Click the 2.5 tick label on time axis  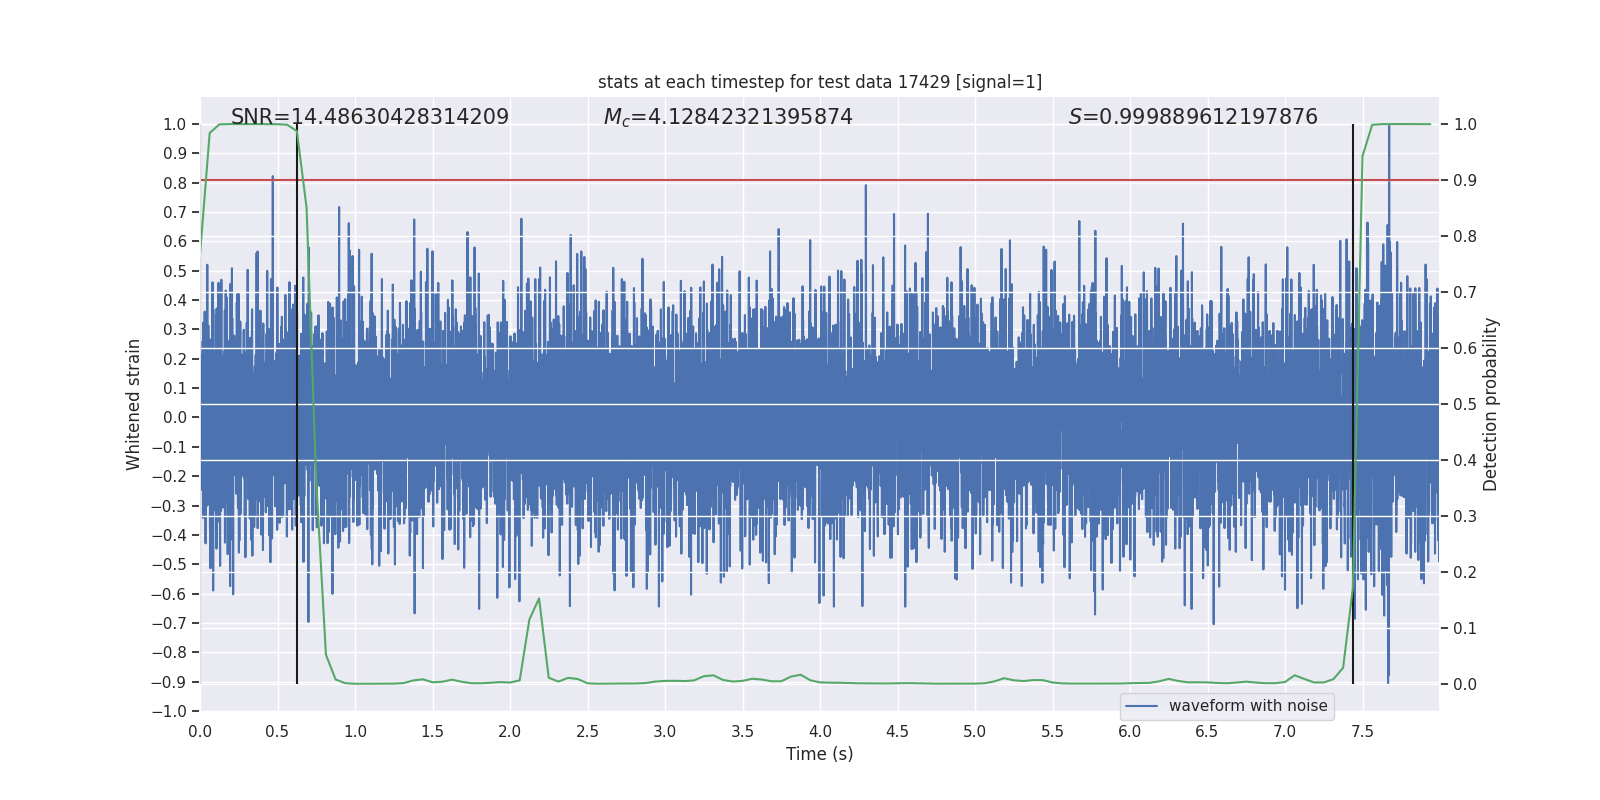587,731
